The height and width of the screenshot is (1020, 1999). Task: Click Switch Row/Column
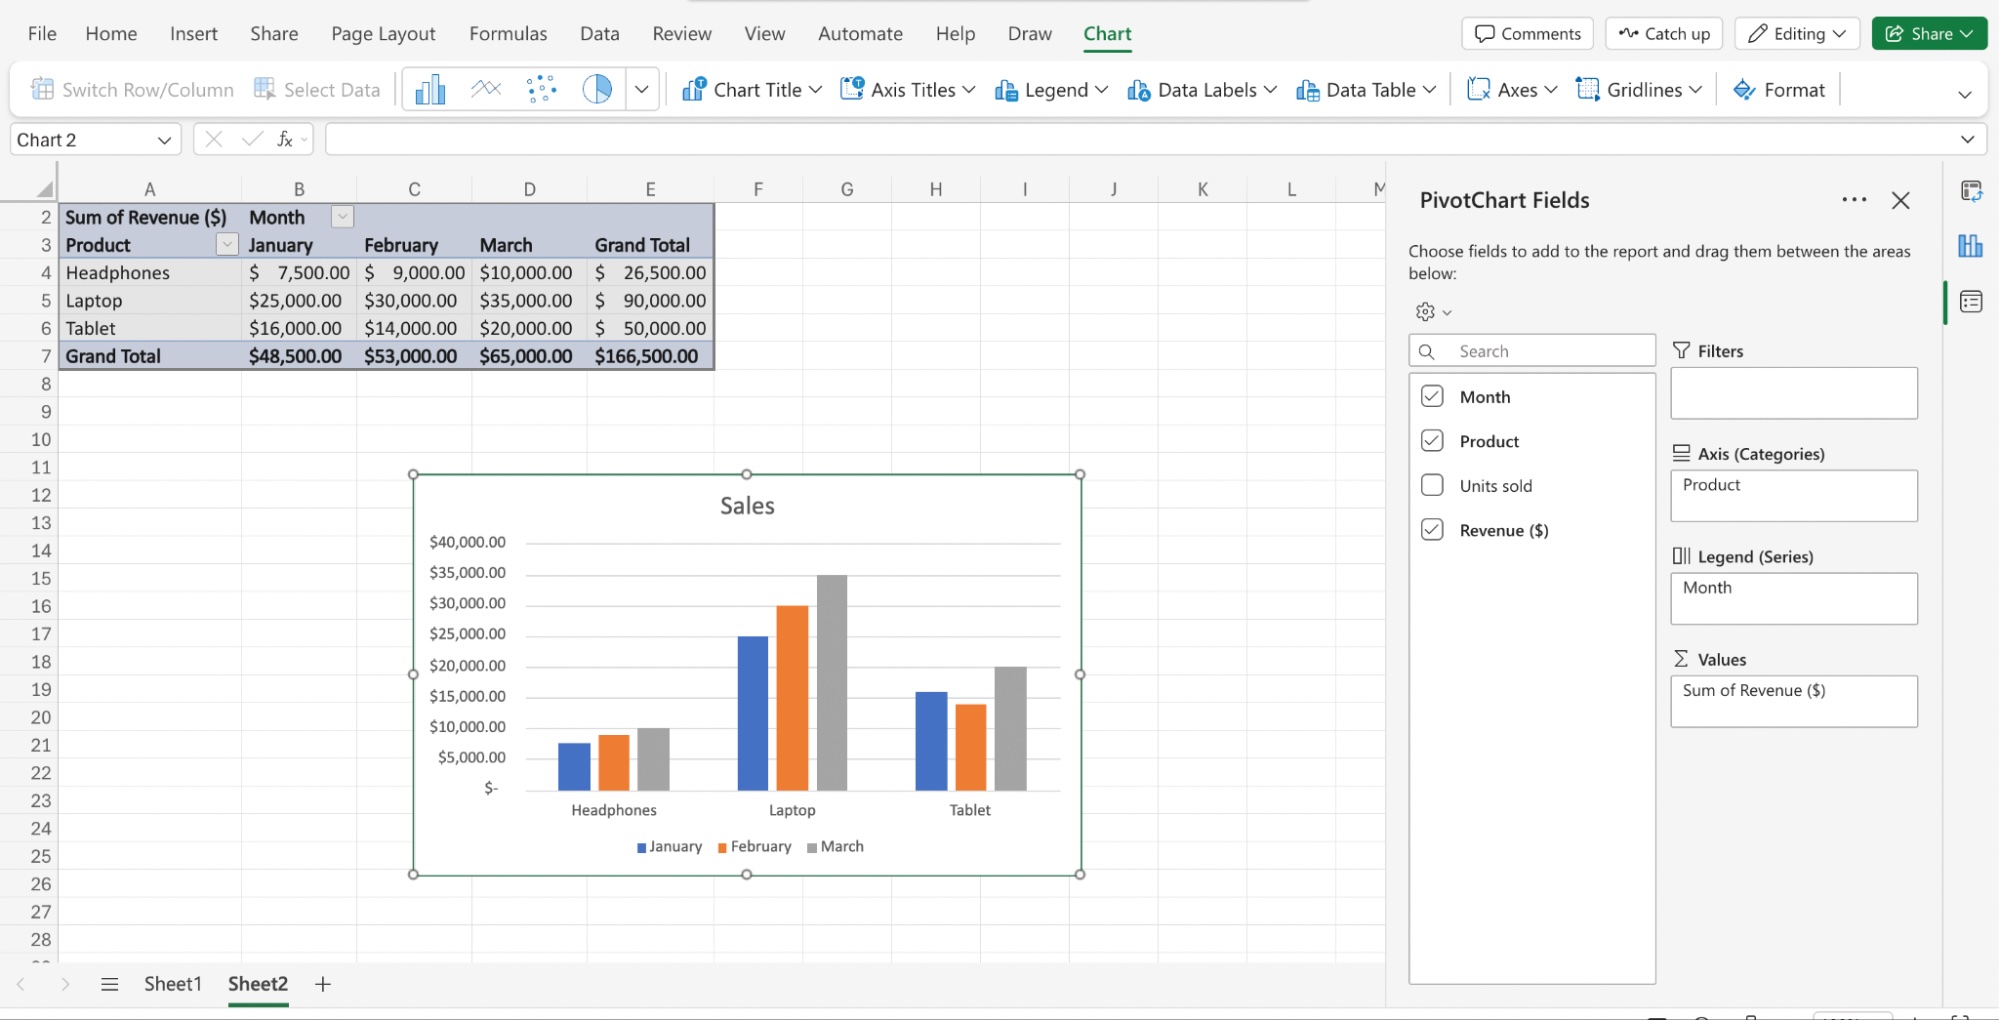(x=132, y=90)
